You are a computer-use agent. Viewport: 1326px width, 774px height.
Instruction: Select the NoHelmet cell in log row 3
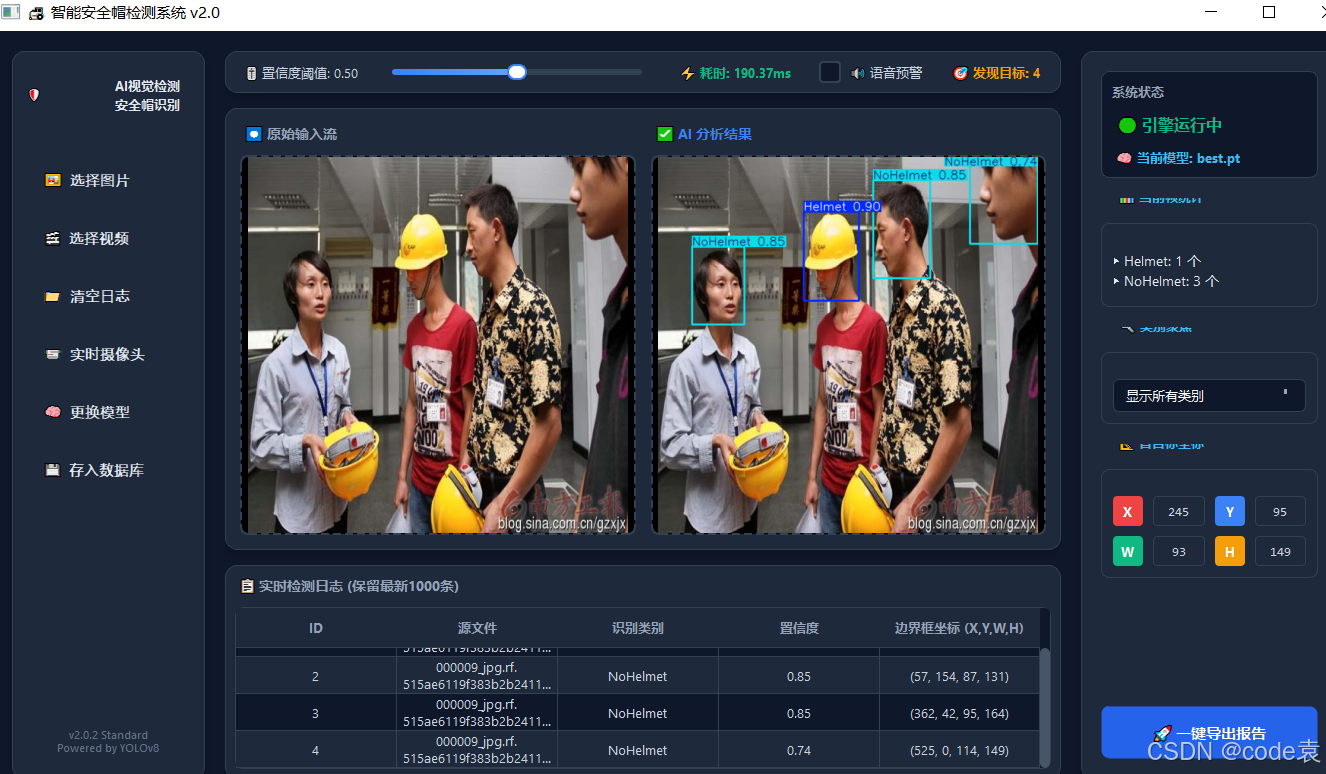pyautogui.click(x=638, y=713)
